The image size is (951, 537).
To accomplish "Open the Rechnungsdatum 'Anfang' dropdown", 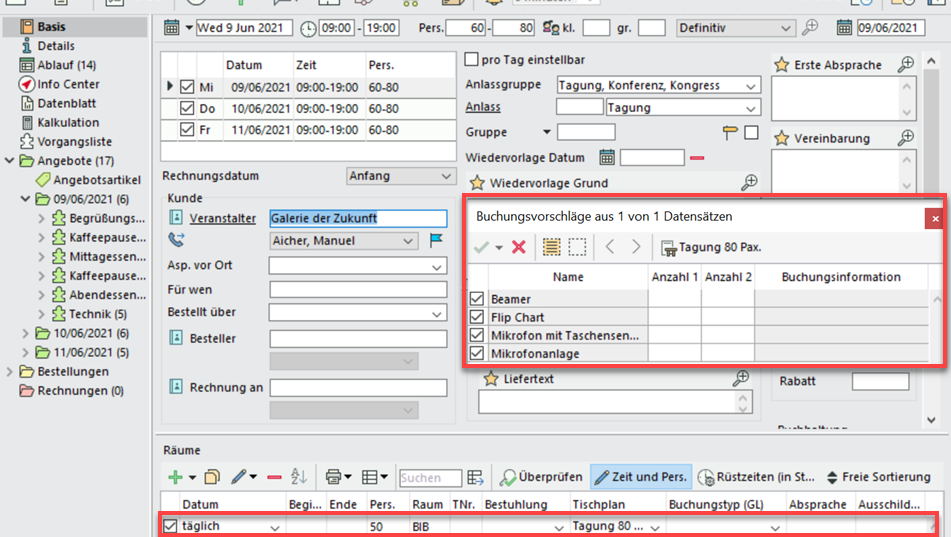I will (x=445, y=176).
